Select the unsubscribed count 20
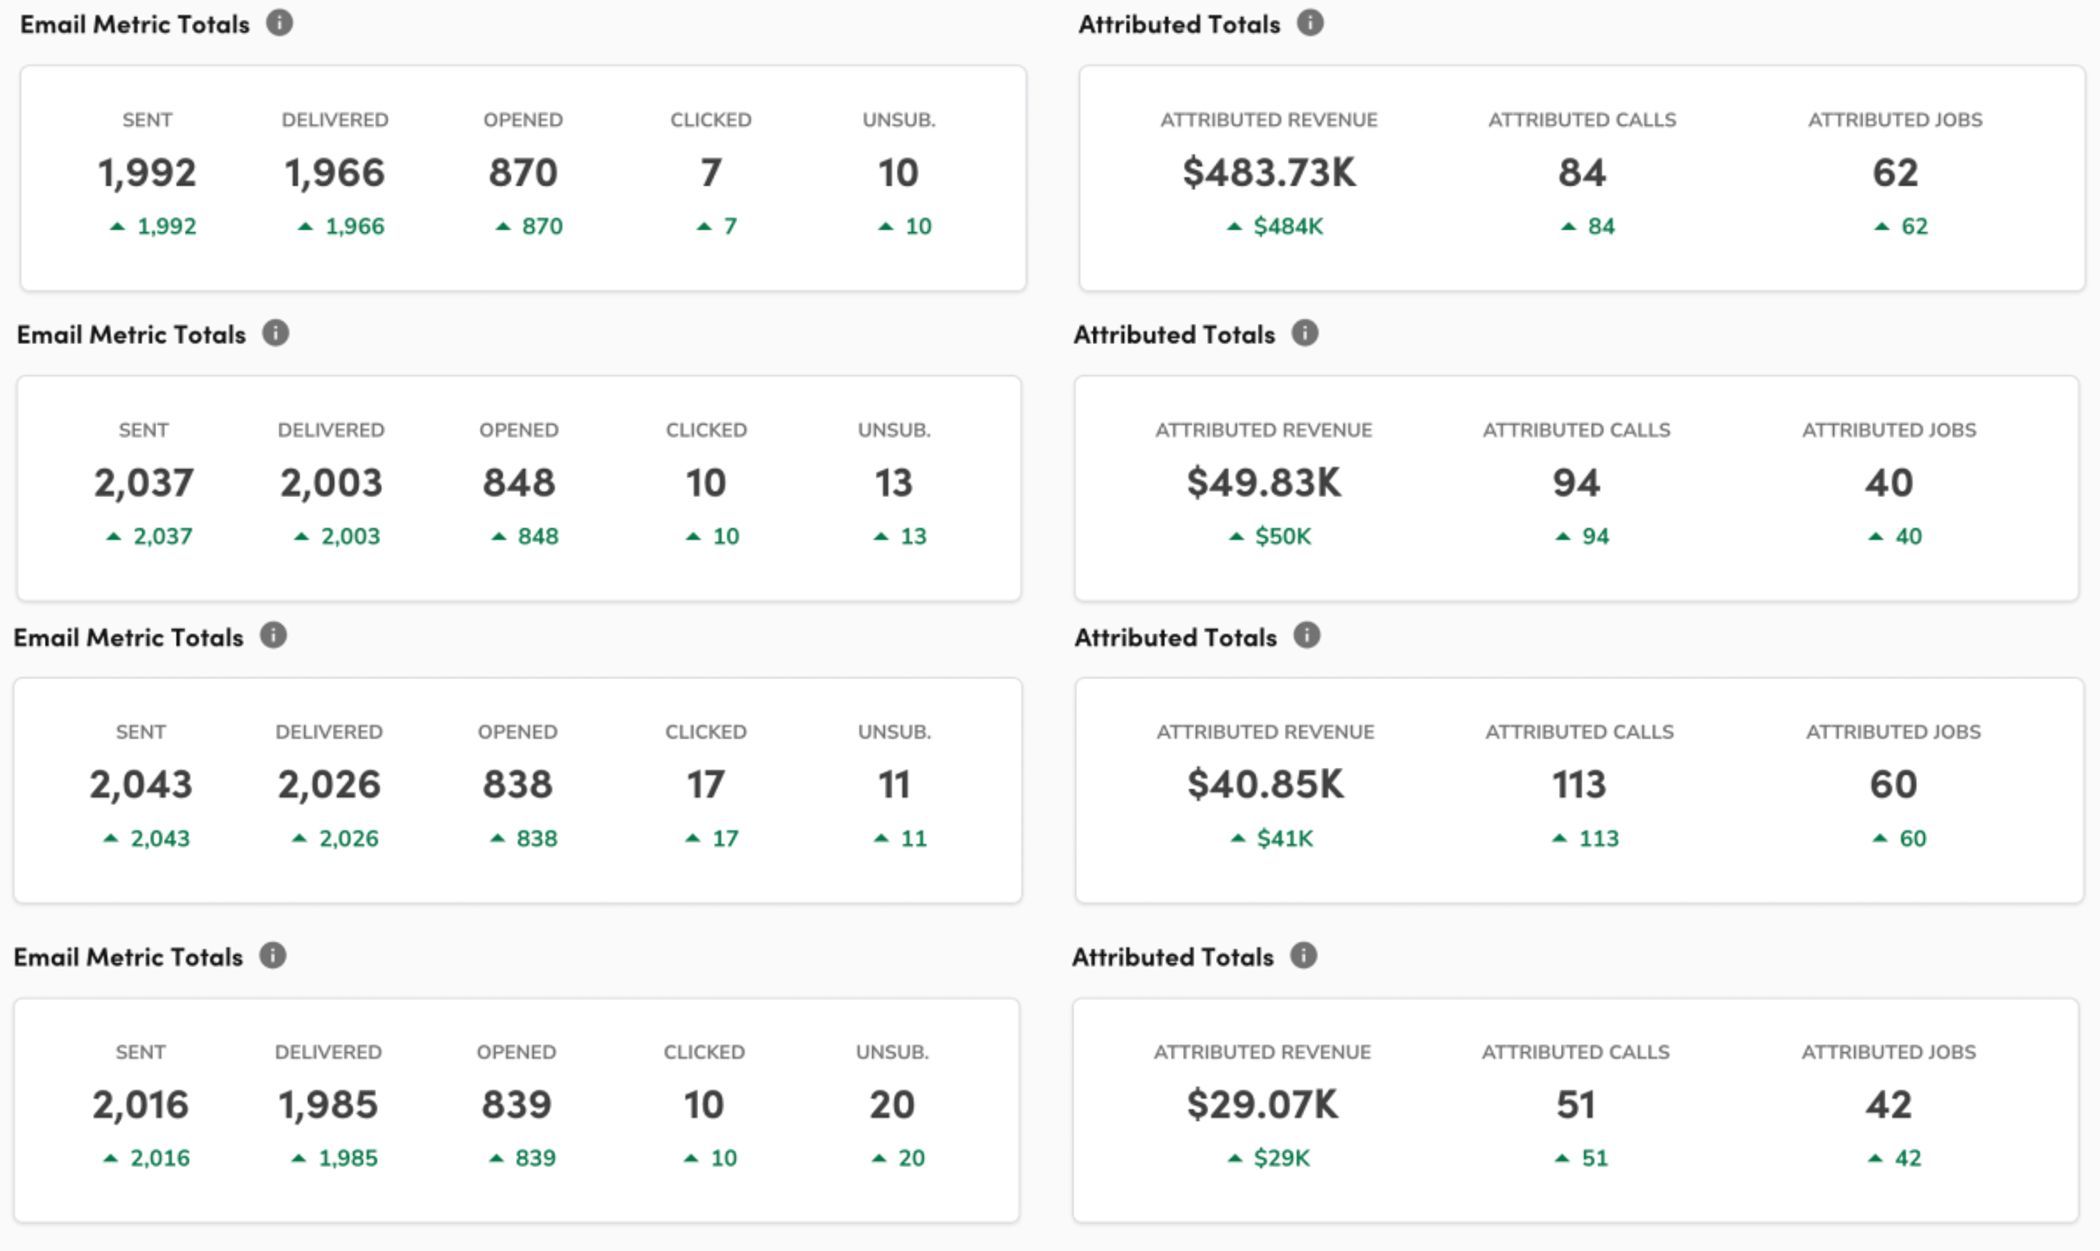The width and height of the screenshot is (2100, 1251). coord(892,1105)
